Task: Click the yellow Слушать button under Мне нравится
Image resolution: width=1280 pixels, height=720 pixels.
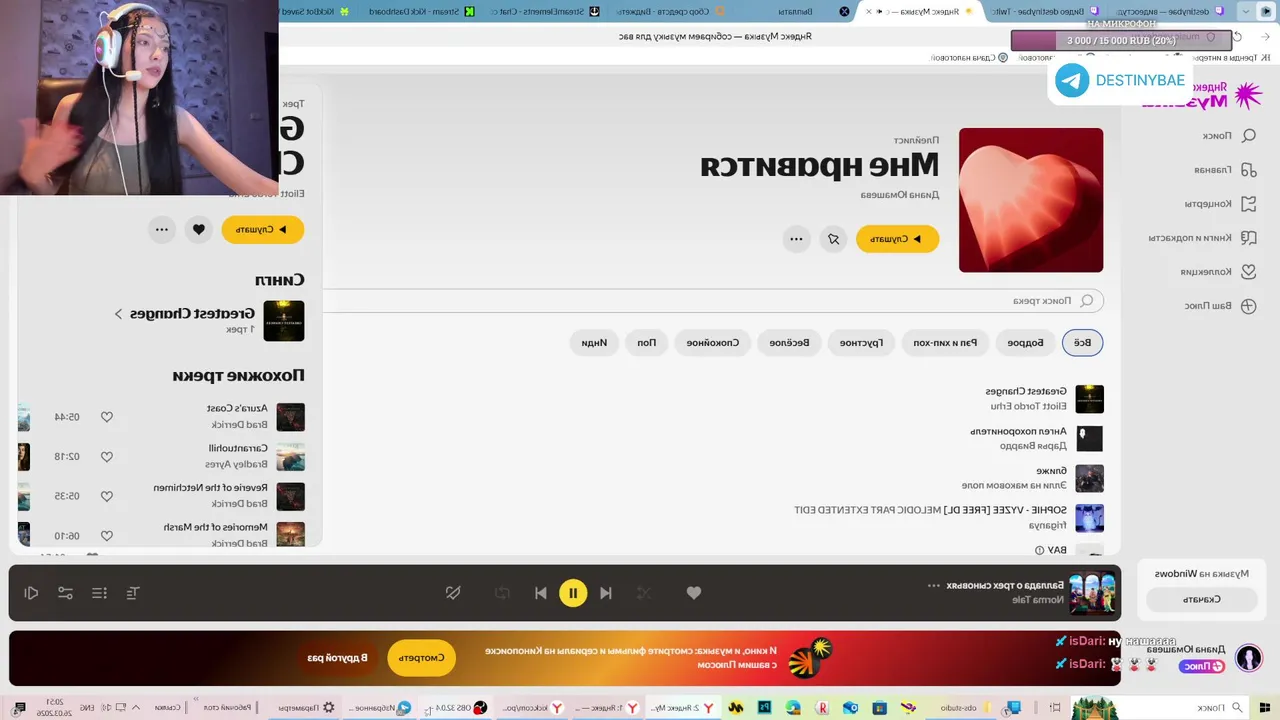Action: [x=897, y=239]
